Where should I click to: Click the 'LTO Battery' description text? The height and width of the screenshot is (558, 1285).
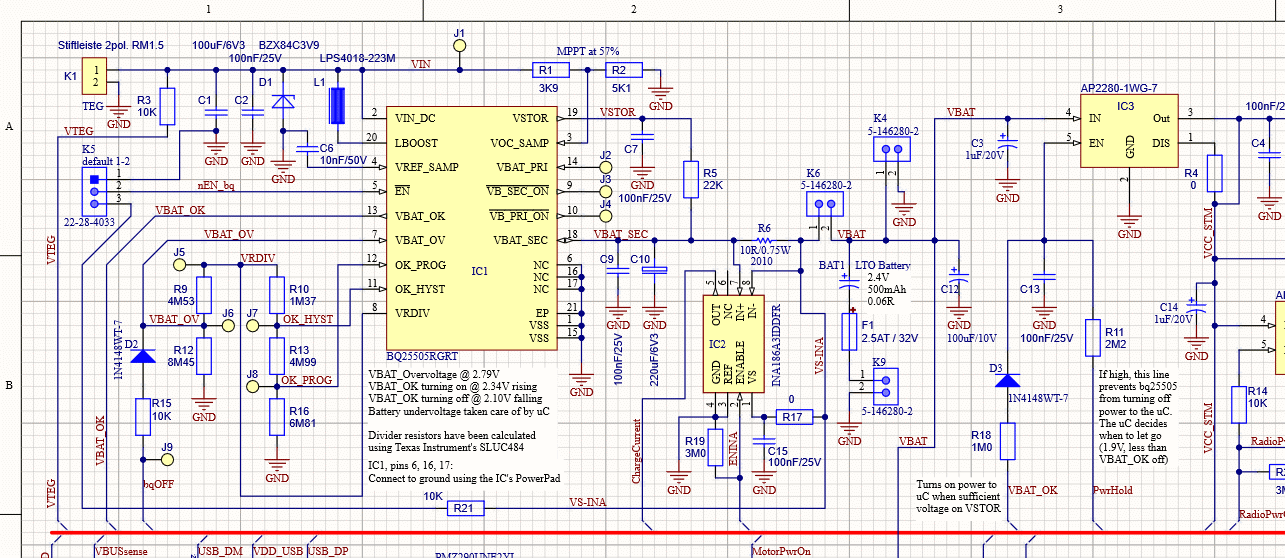click(x=885, y=266)
